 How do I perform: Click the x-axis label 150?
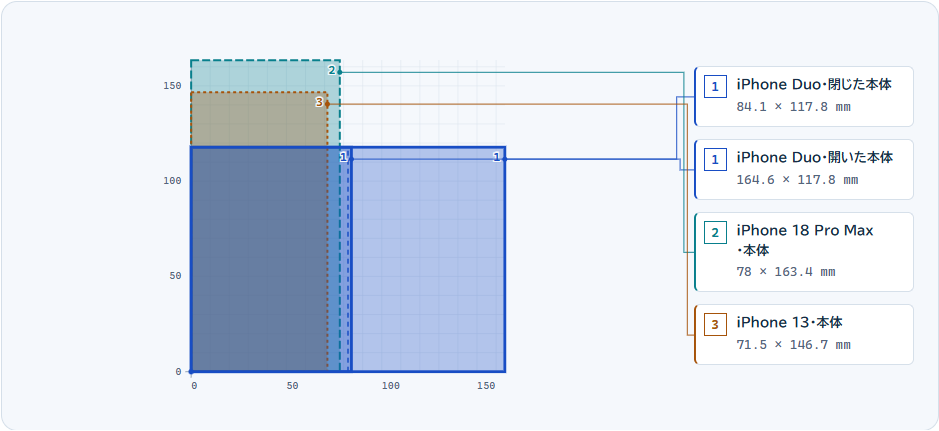pyautogui.click(x=486, y=386)
